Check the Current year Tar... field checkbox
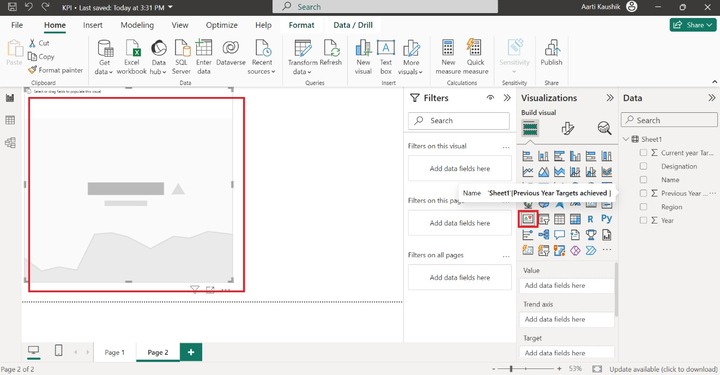The width and height of the screenshot is (720, 375). click(643, 153)
